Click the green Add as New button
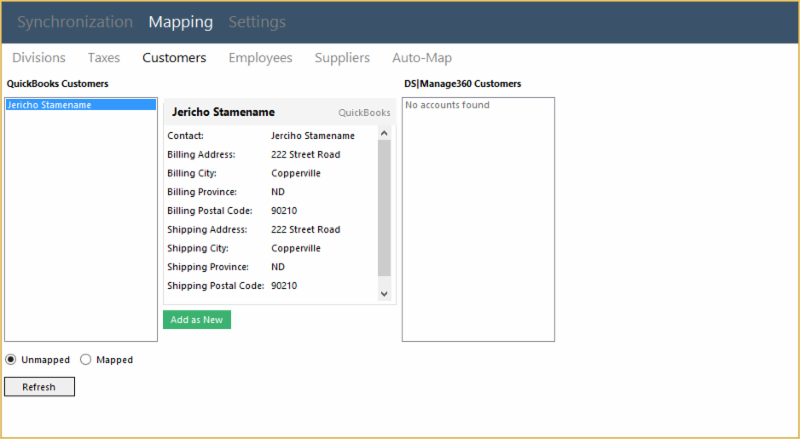Viewport: 800px width, 439px height. [x=197, y=320]
